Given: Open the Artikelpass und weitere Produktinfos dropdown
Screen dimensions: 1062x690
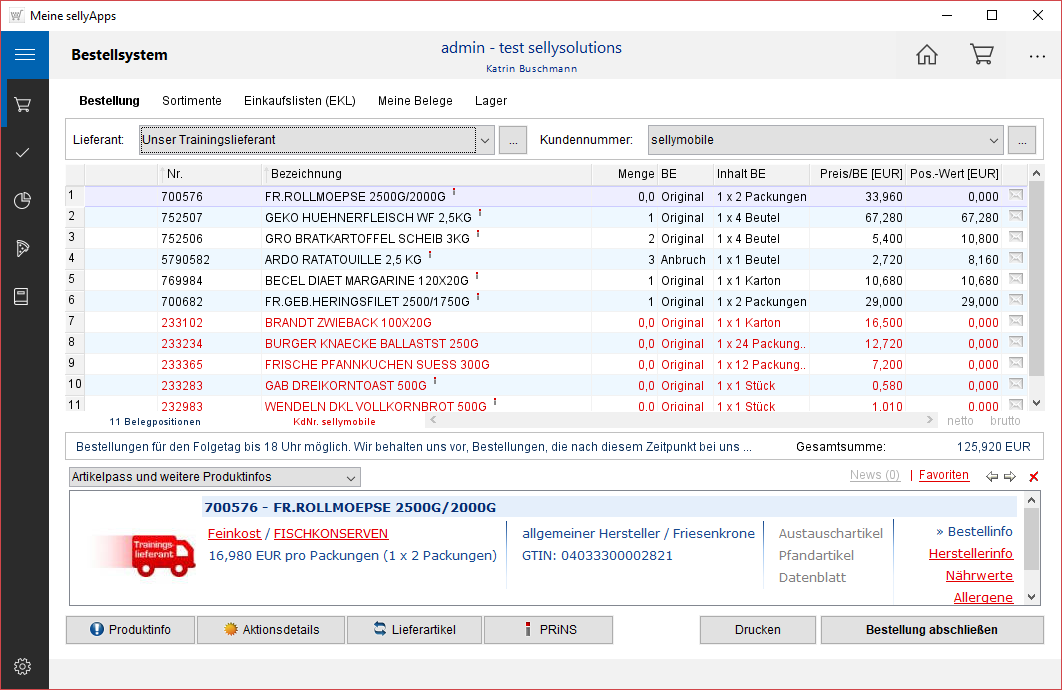Looking at the screenshot, I should (x=214, y=477).
